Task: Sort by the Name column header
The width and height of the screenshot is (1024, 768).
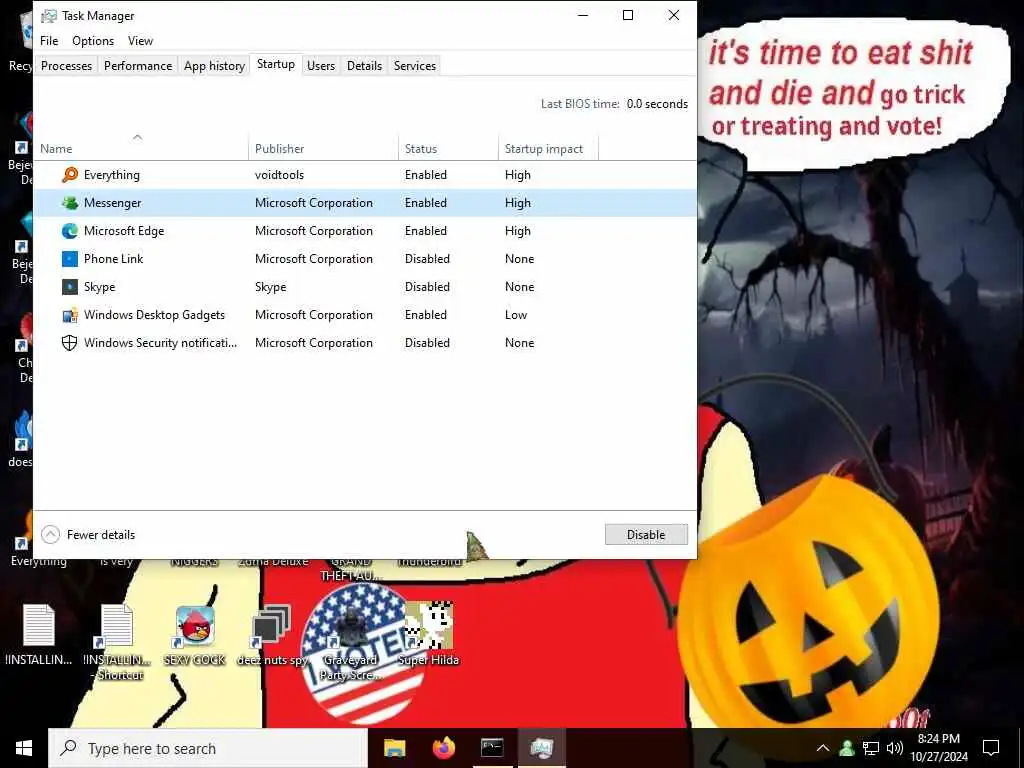Action: [x=141, y=147]
